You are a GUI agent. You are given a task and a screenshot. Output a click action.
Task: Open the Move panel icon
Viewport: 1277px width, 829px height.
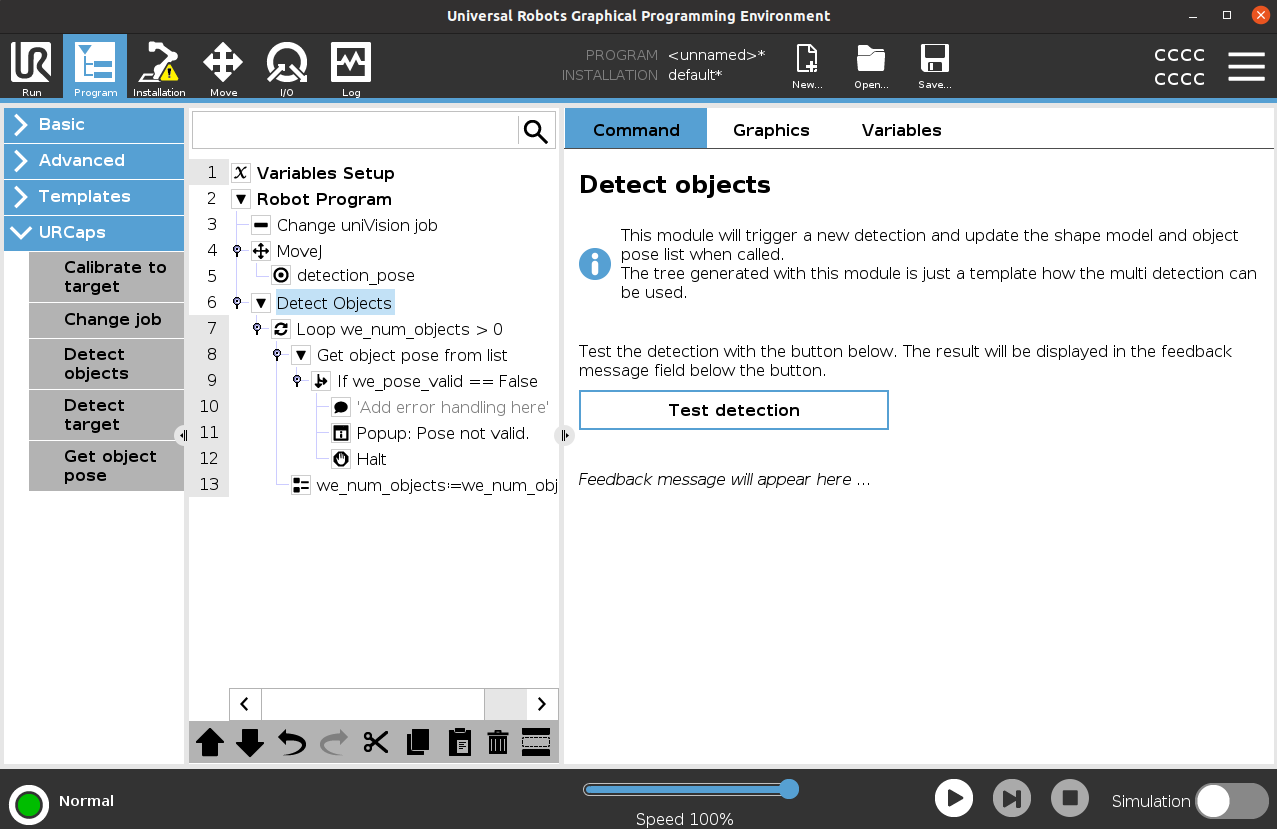(x=223, y=68)
